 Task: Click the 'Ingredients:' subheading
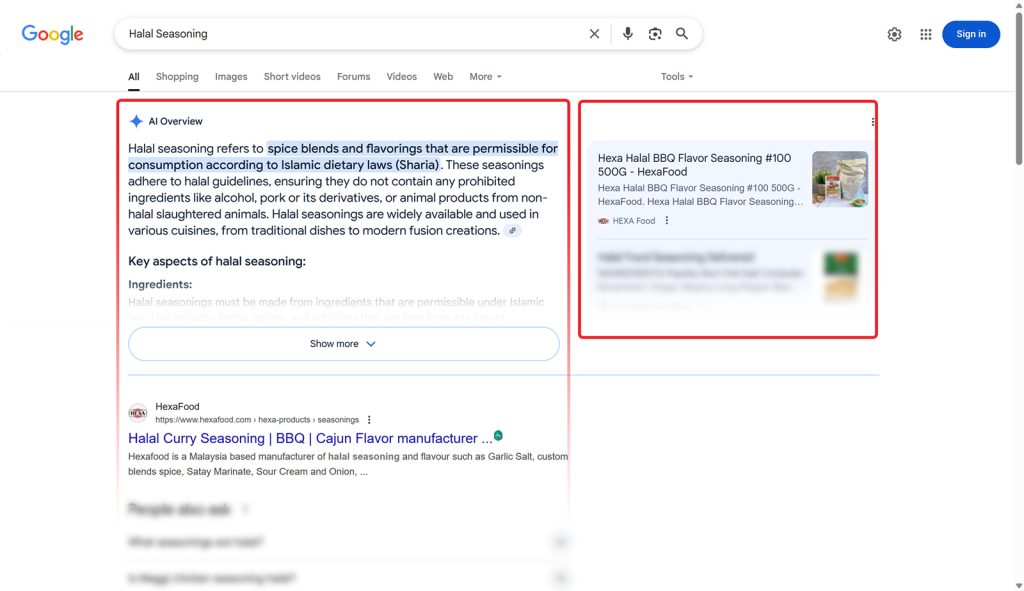click(160, 285)
